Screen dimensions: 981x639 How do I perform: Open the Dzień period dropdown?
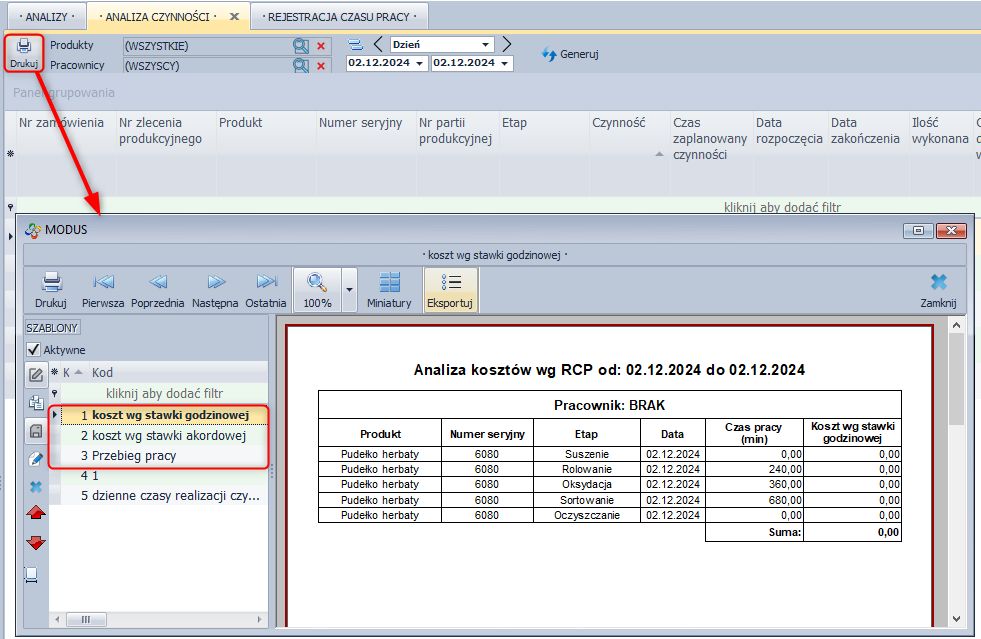(x=486, y=45)
